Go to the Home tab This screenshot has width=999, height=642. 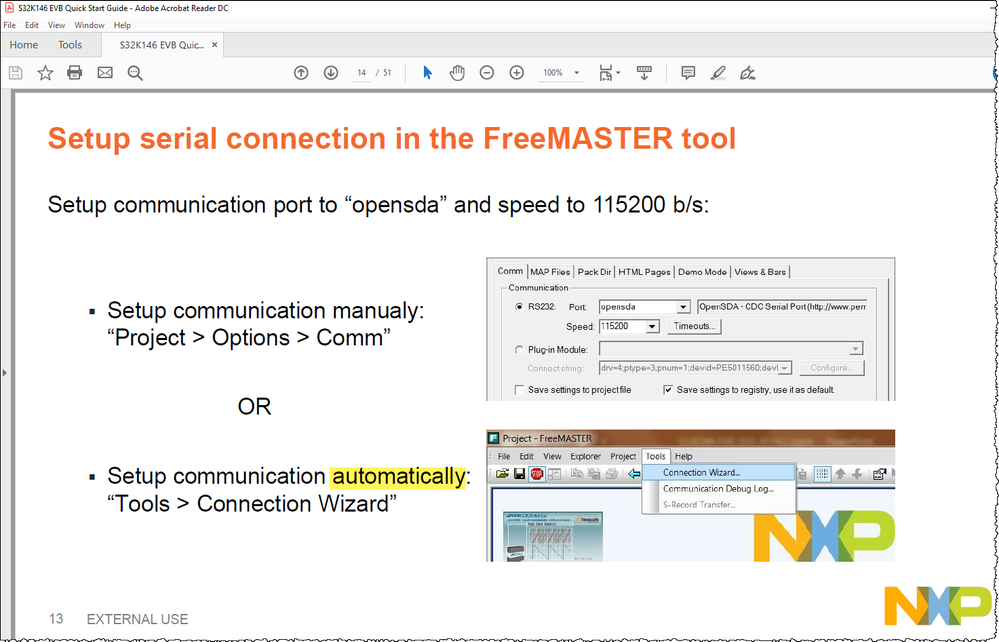[x=24, y=45]
